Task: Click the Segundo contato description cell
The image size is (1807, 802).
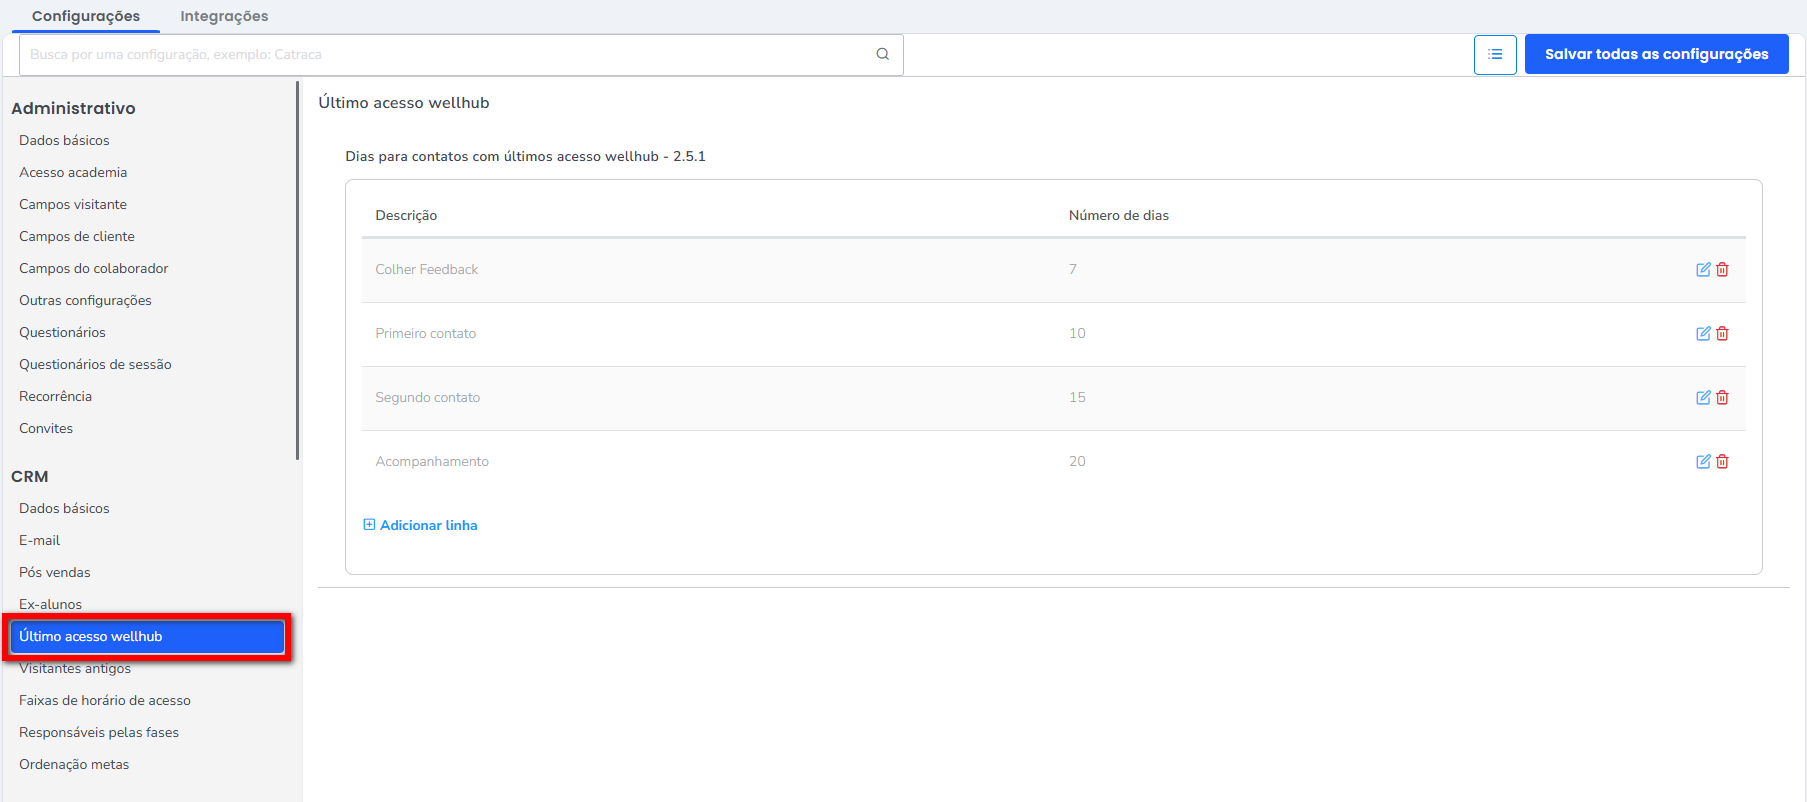Action: tap(428, 397)
